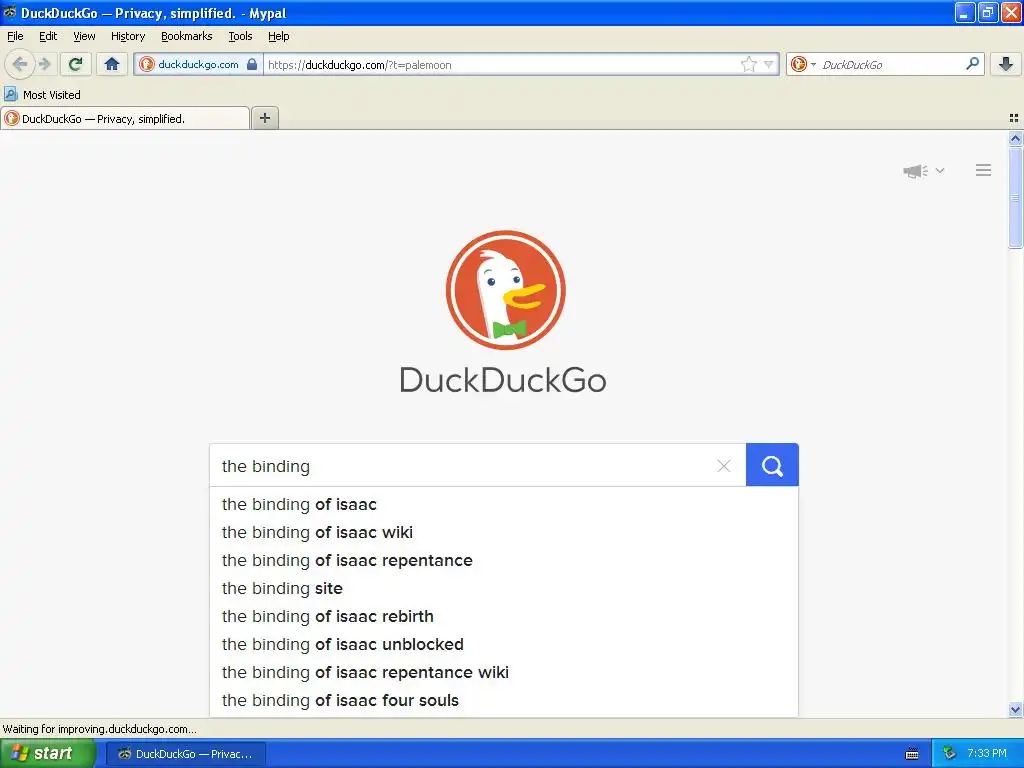Click the 7:33 PM system clock

tap(987, 754)
